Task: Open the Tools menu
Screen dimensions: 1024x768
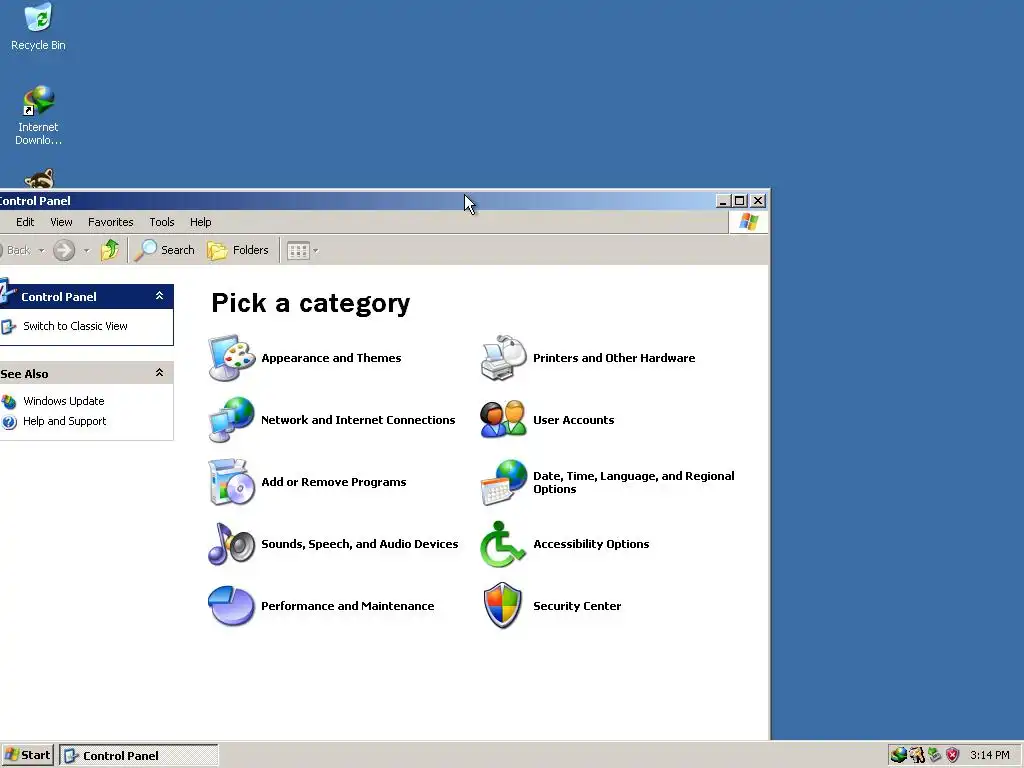Action: pos(162,222)
